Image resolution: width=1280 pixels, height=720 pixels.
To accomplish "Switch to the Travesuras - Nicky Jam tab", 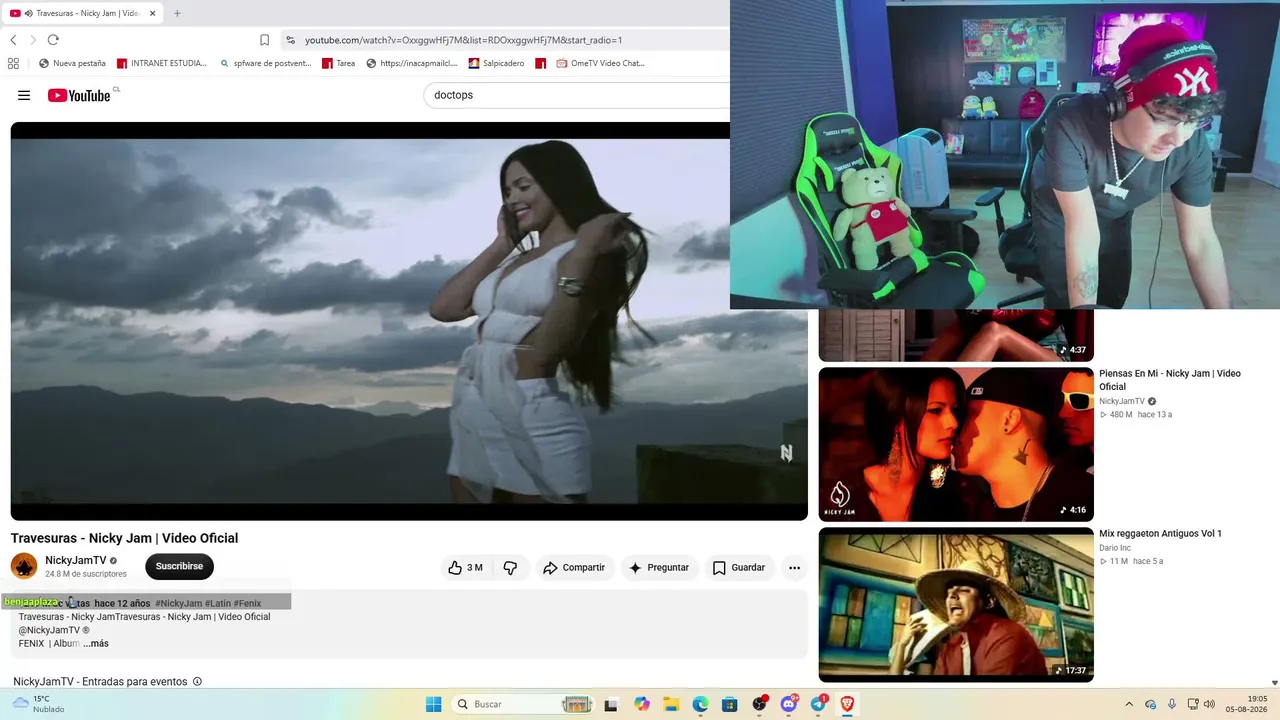I will click(x=82, y=13).
